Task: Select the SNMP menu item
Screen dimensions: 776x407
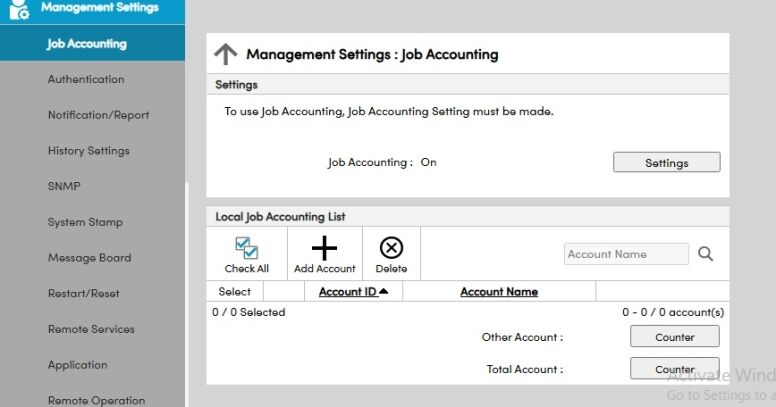Action: pyautogui.click(x=64, y=186)
